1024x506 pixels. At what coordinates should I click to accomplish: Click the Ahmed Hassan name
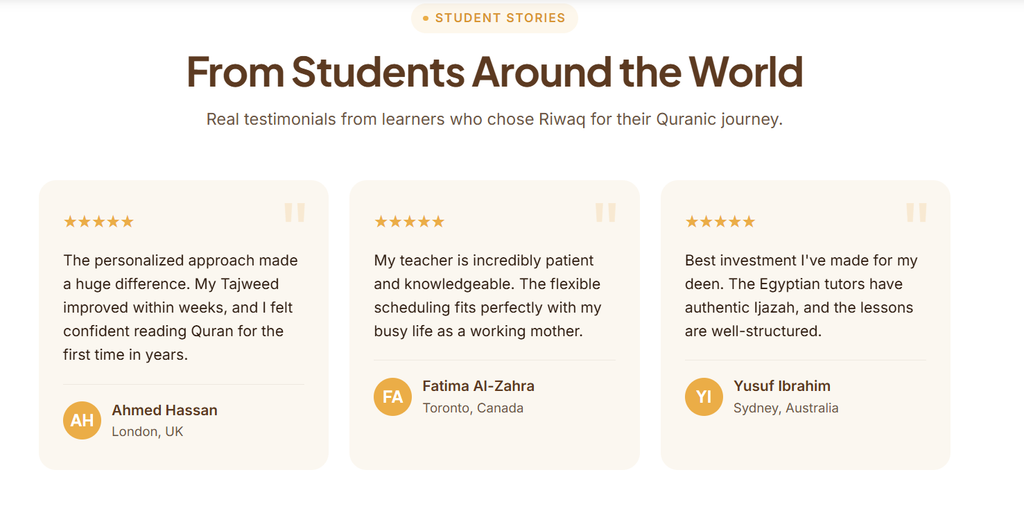165,411
